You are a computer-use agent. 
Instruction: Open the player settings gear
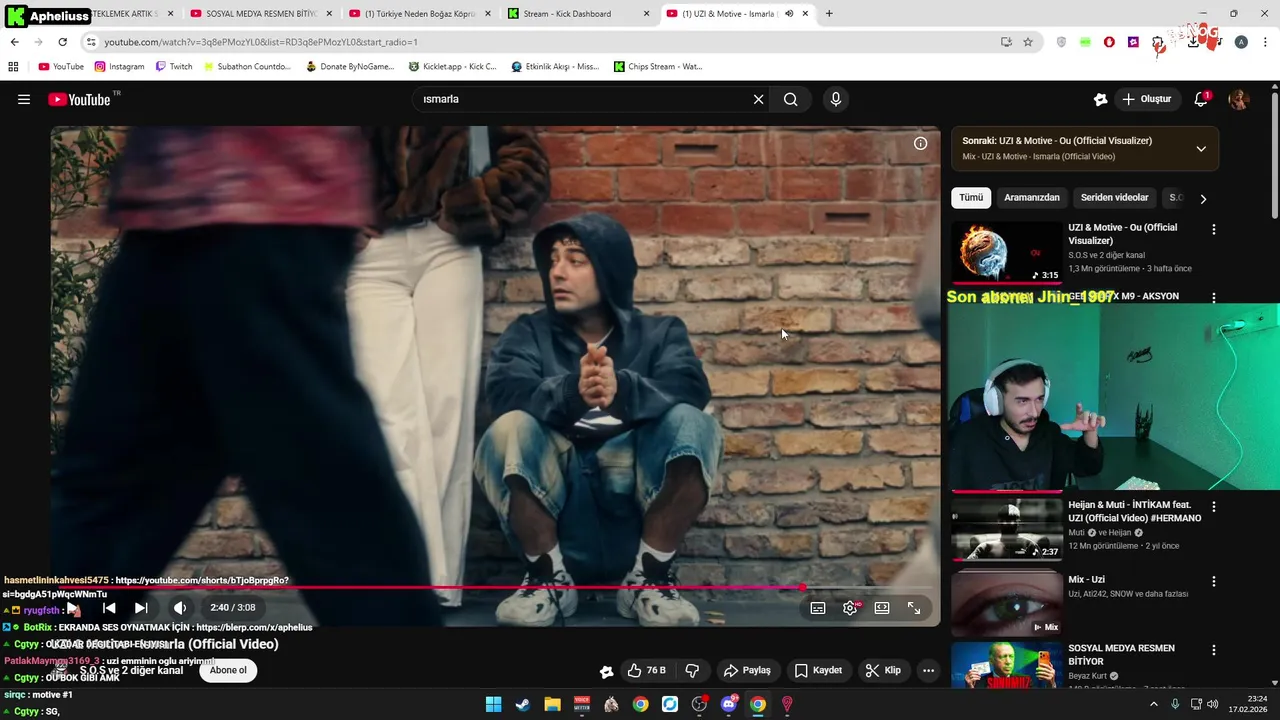tap(850, 607)
